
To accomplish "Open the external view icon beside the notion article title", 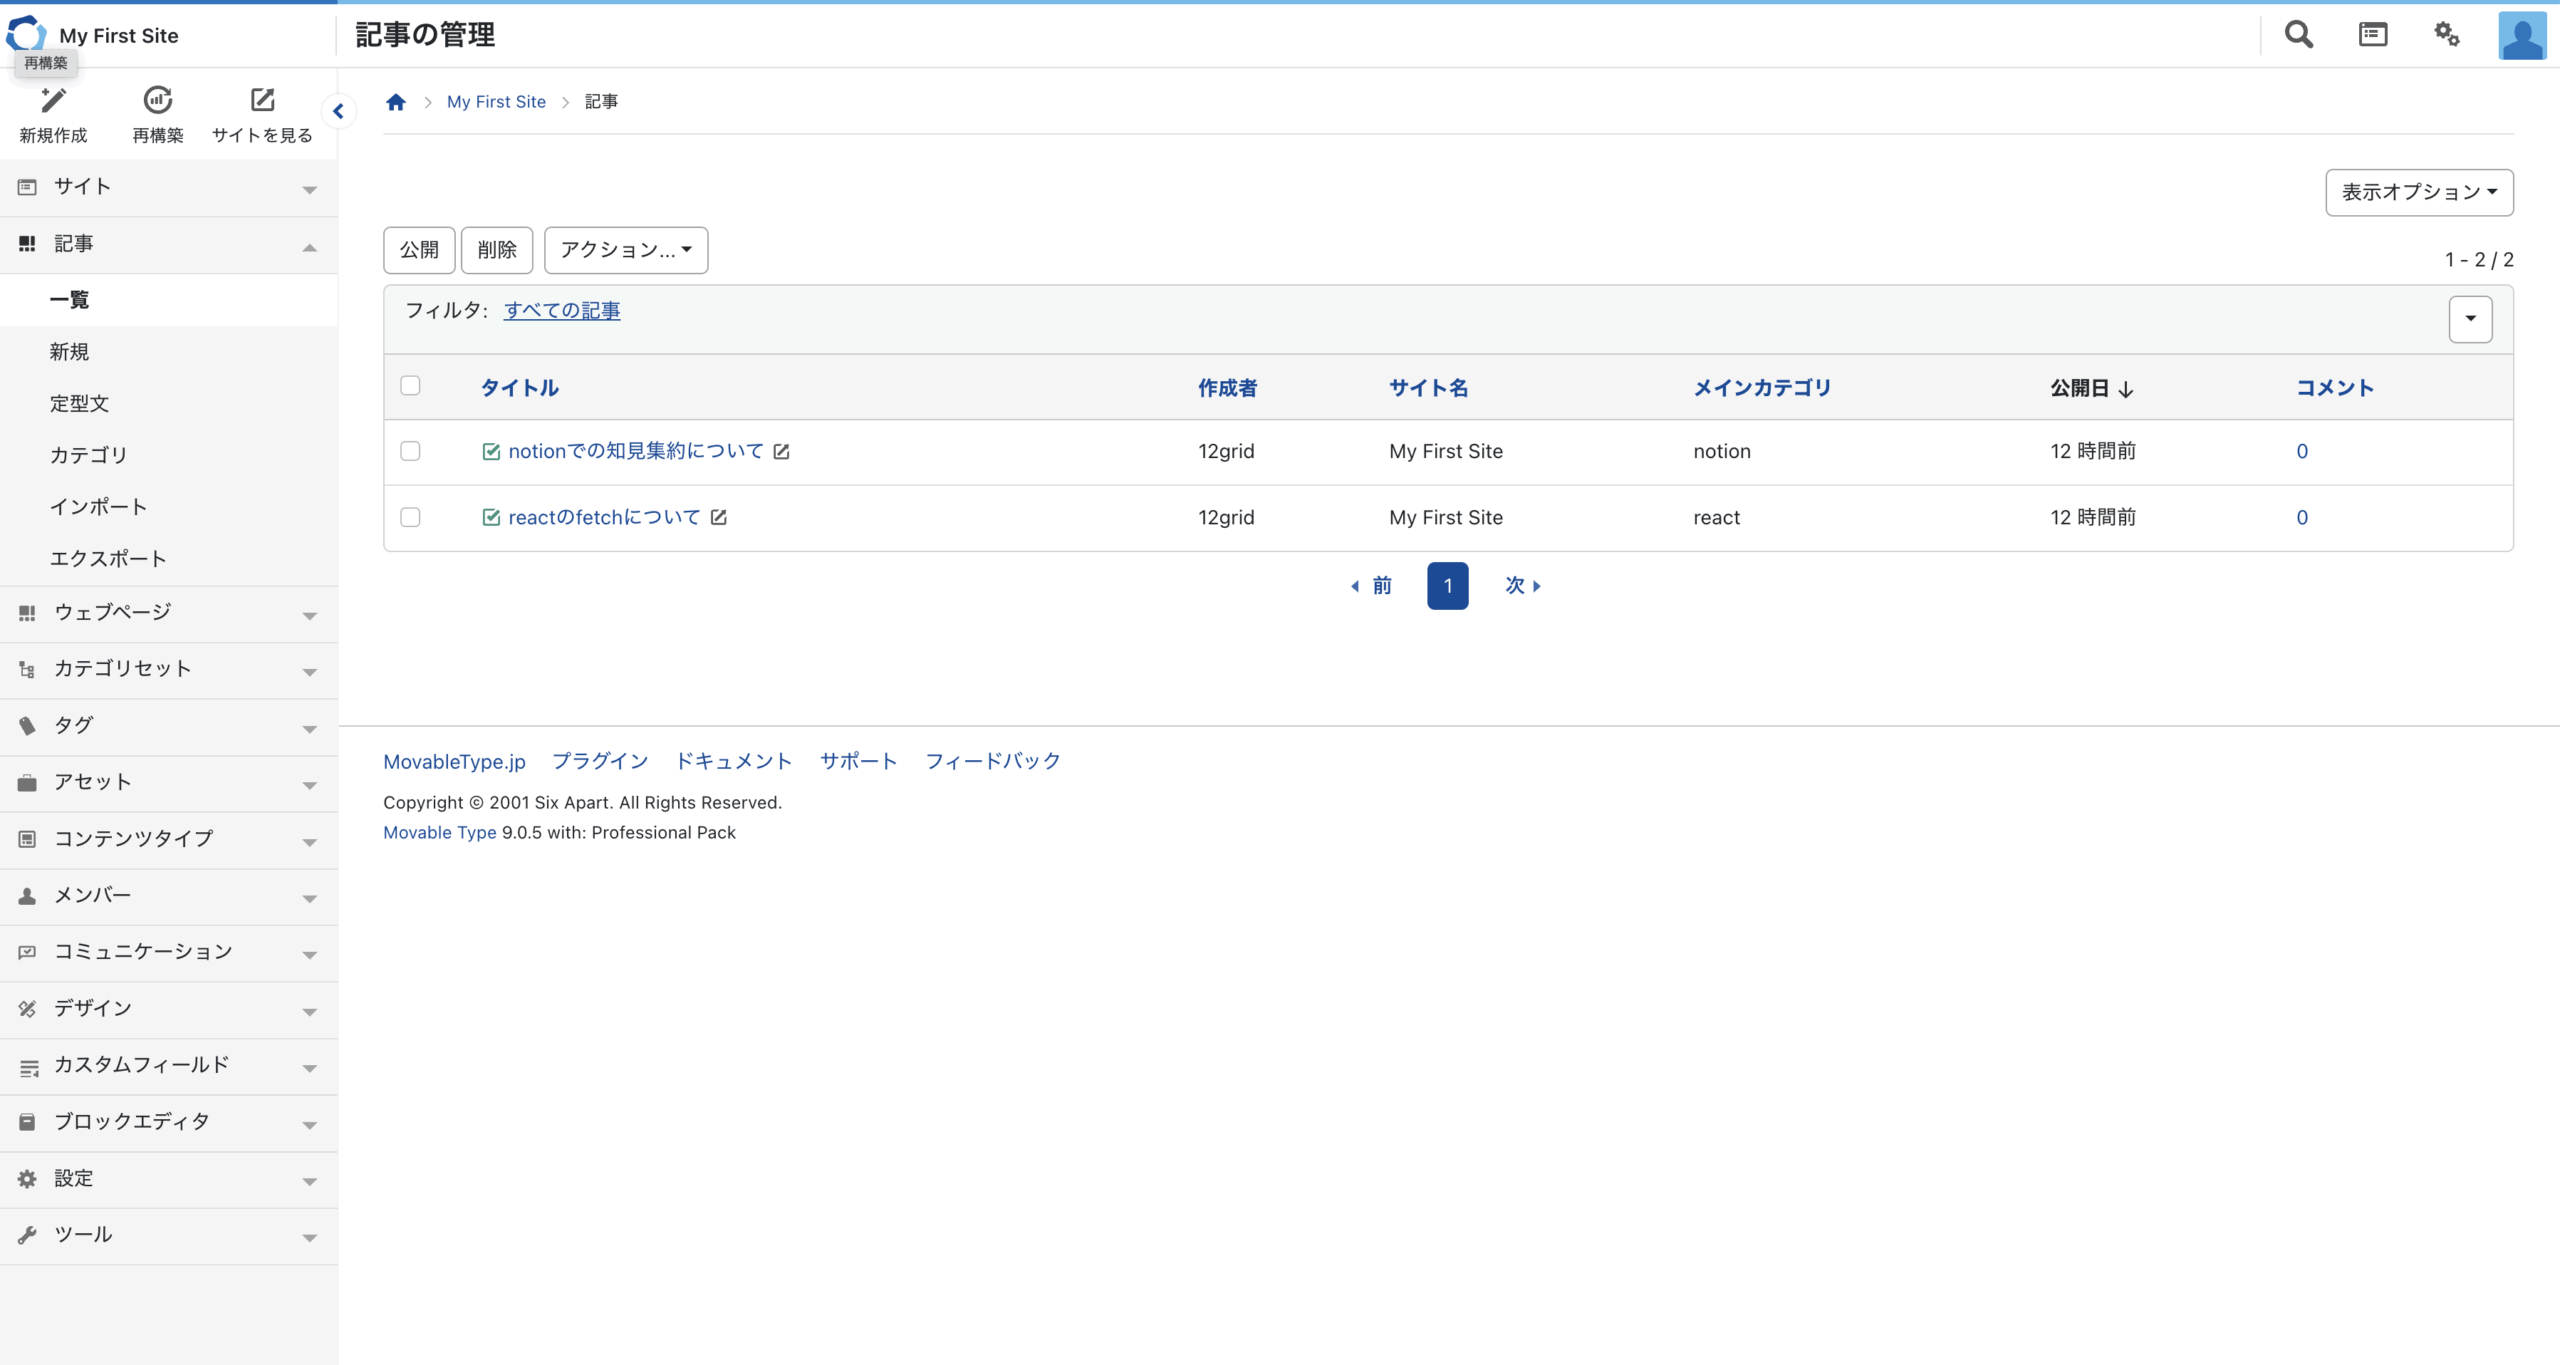I will click(782, 452).
